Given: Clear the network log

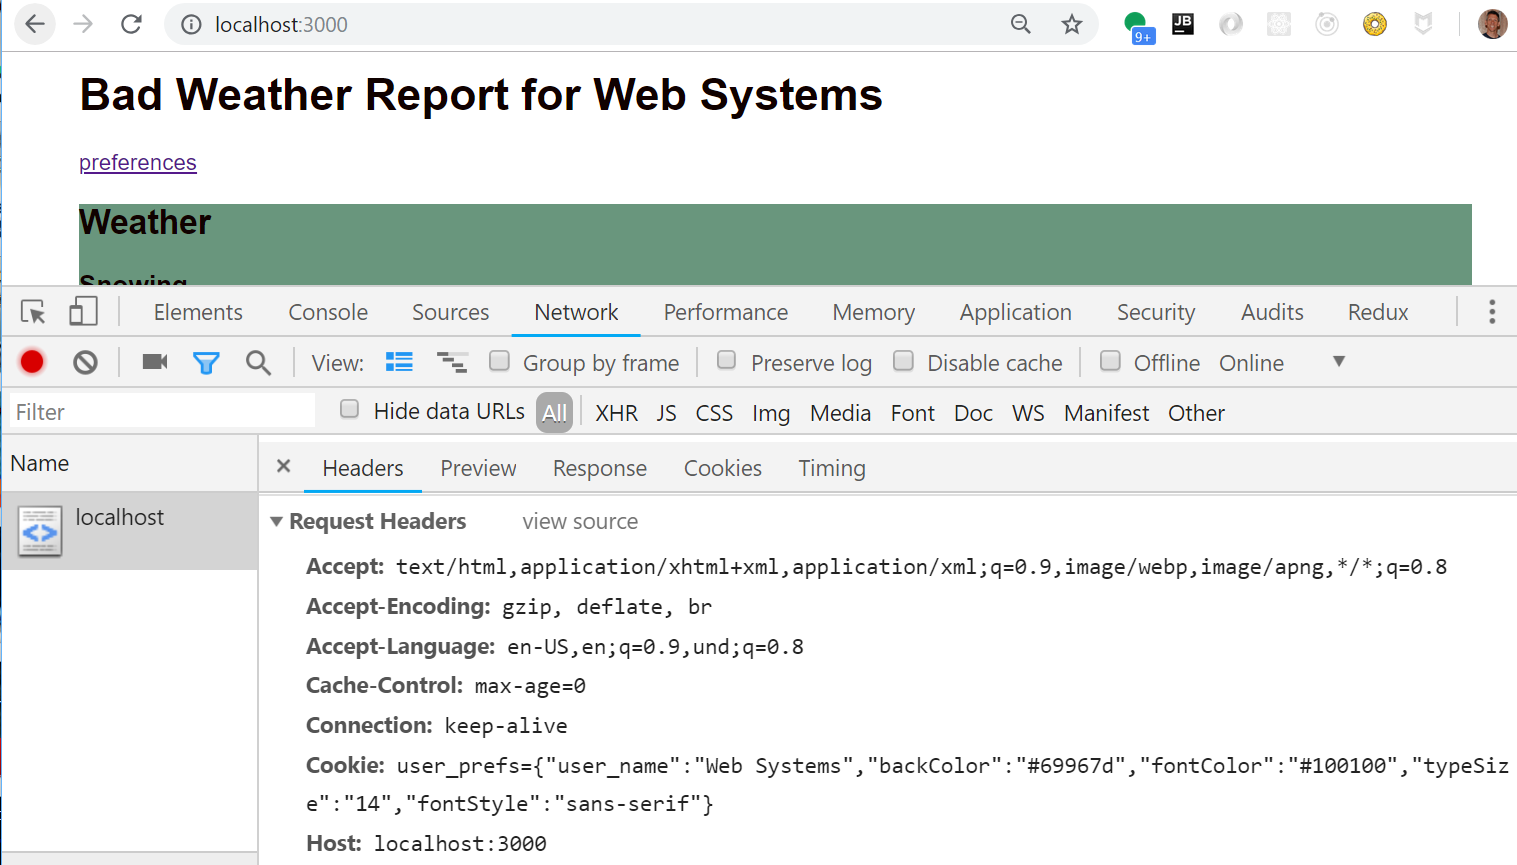Looking at the screenshot, I should [x=85, y=362].
